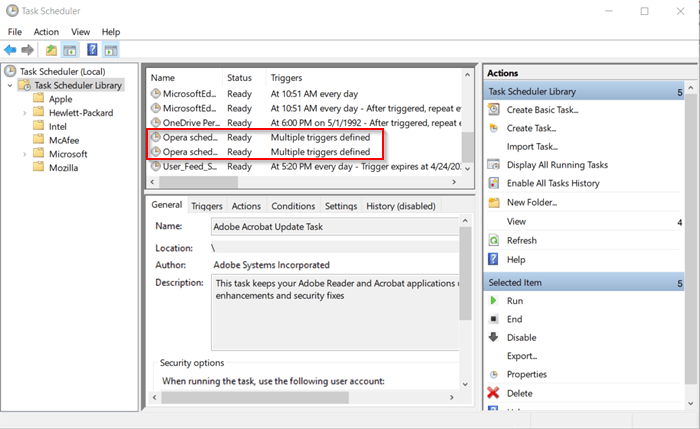
Task: Open the View menu in the menu bar
Action: (x=80, y=32)
